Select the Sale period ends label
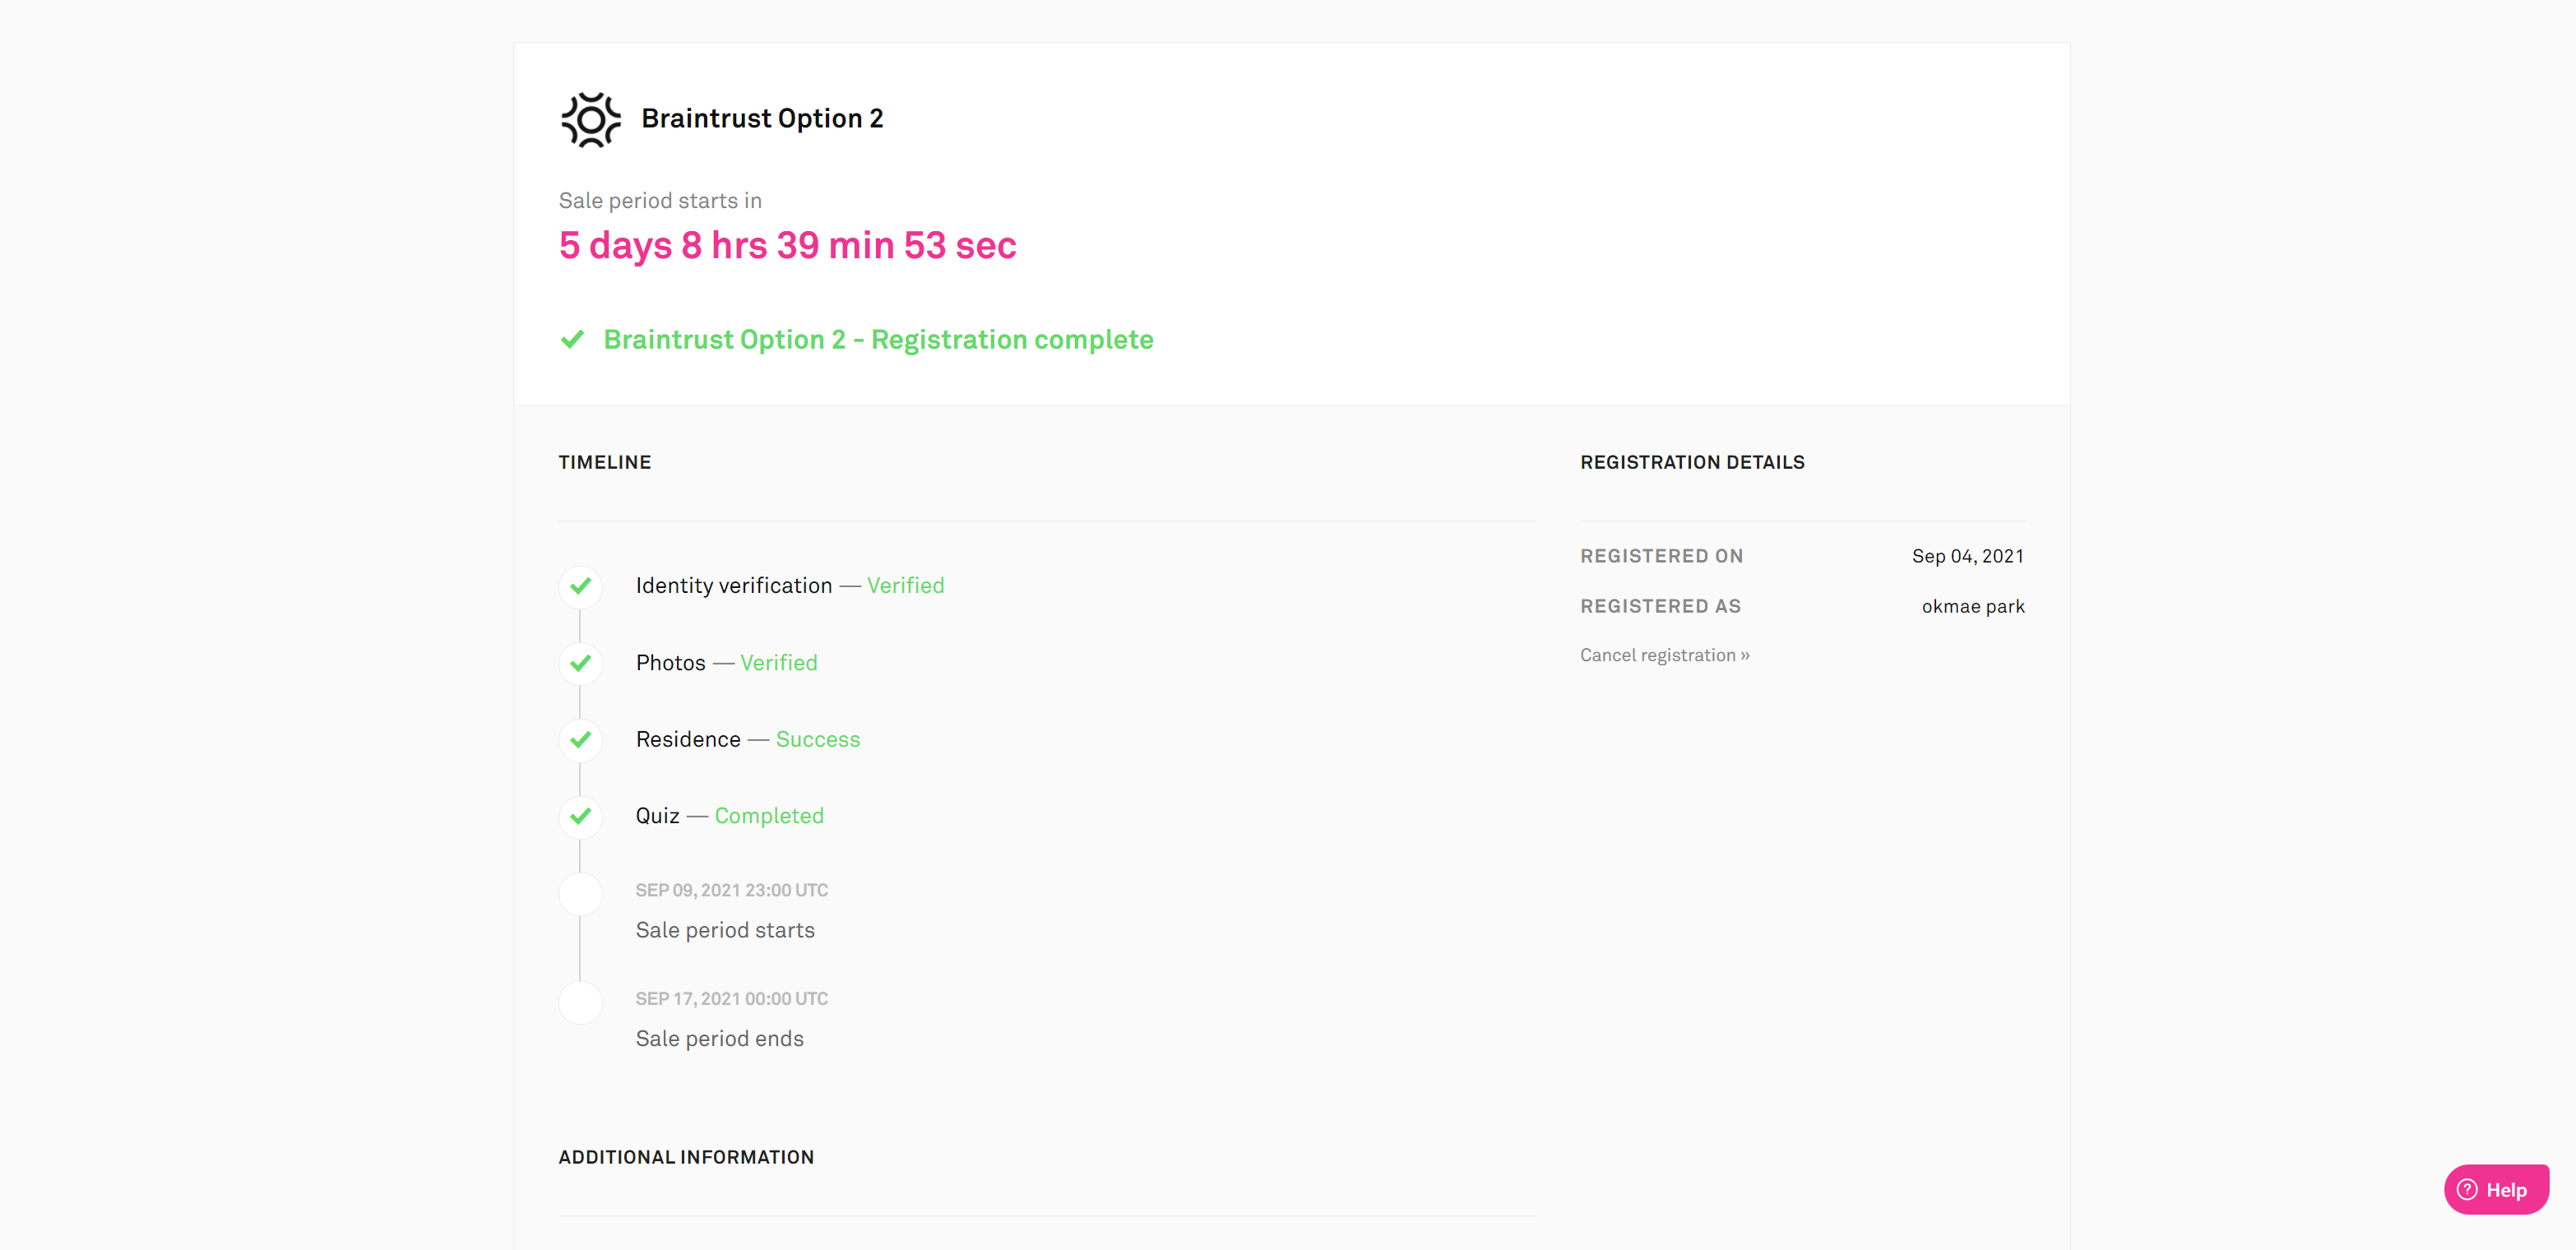 [x=719, y=1038]
